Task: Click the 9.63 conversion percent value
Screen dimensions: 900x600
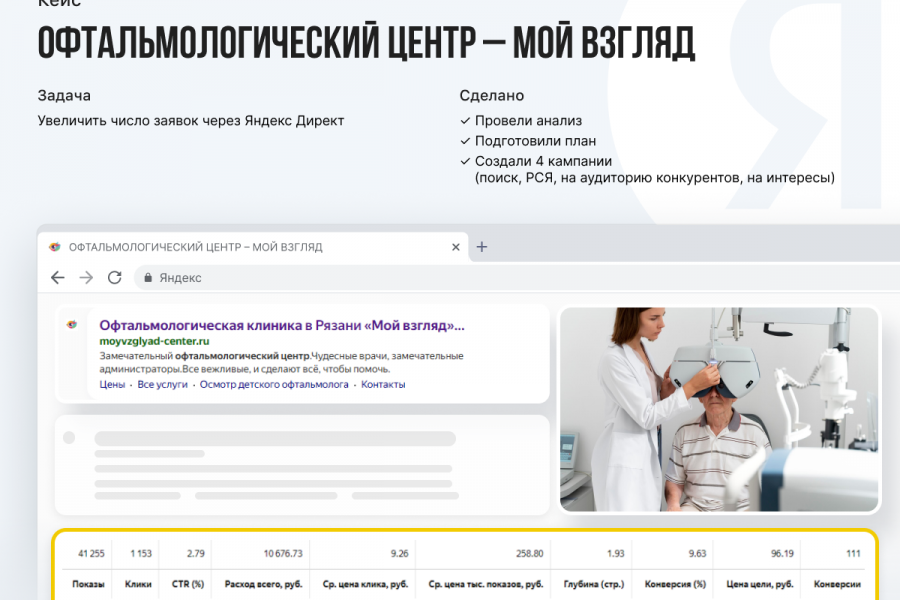Action: [x=697, y=553]
